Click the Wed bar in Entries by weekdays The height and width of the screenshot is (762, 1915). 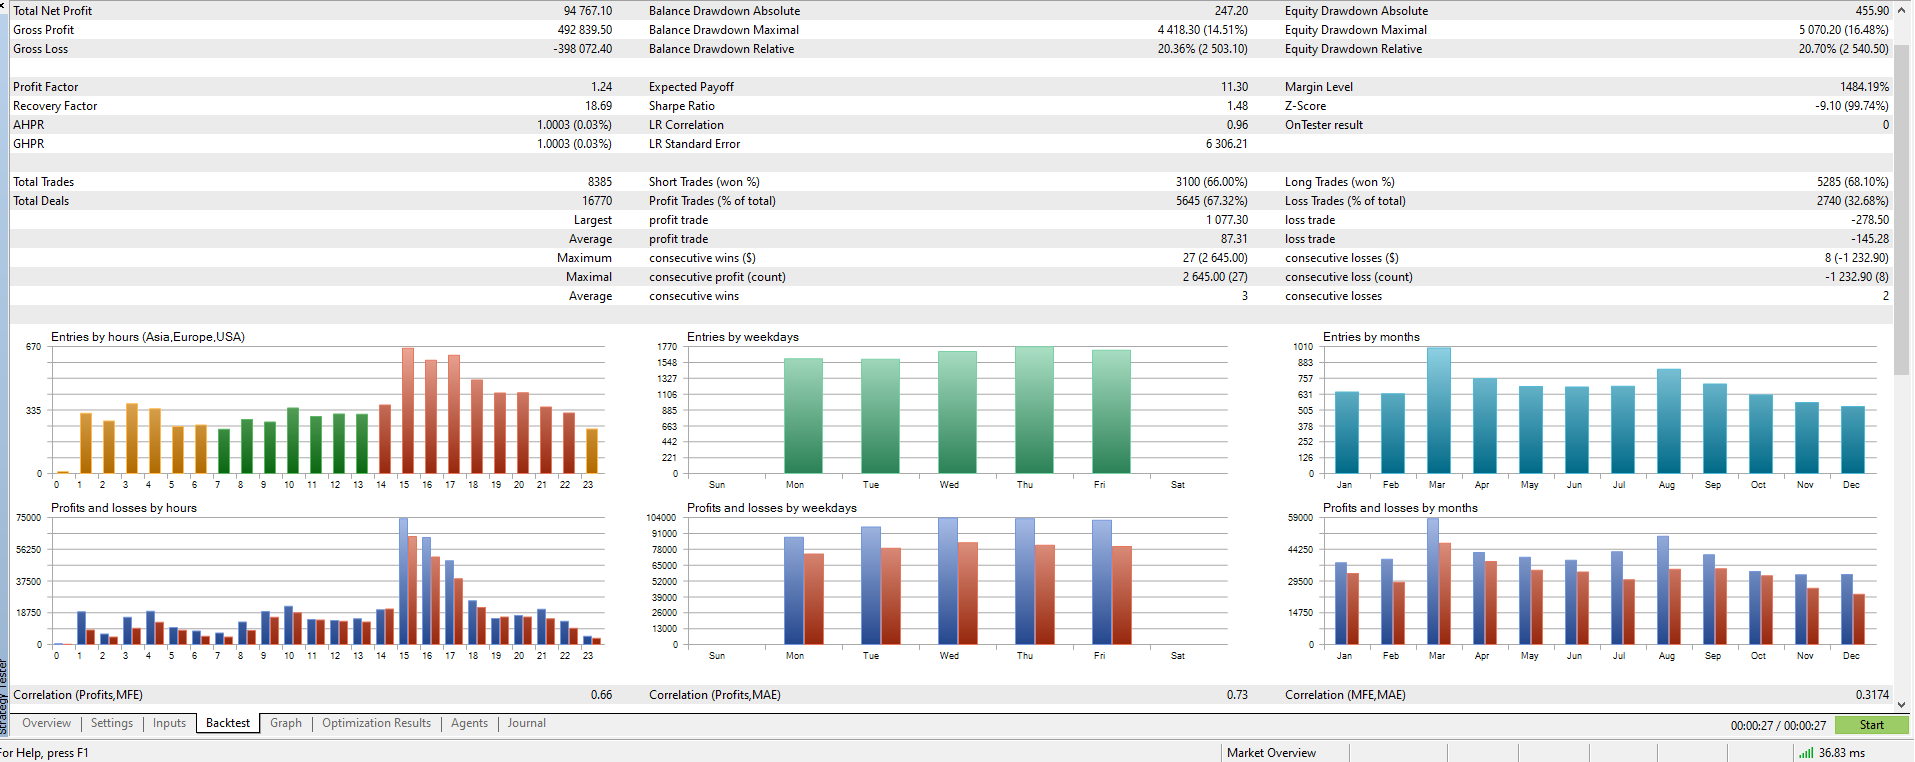957,412
